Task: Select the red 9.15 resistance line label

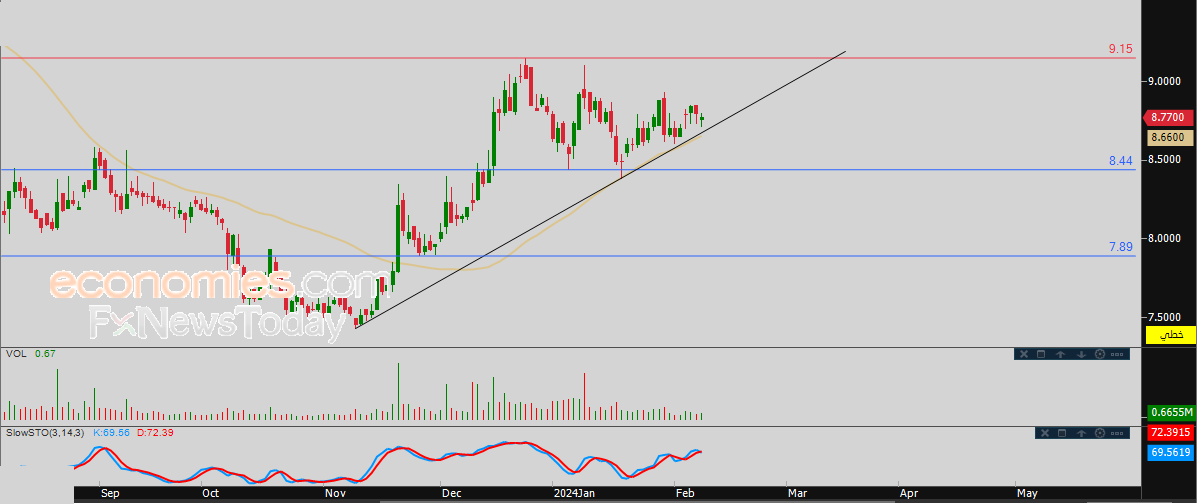Action: (1121, 49)
